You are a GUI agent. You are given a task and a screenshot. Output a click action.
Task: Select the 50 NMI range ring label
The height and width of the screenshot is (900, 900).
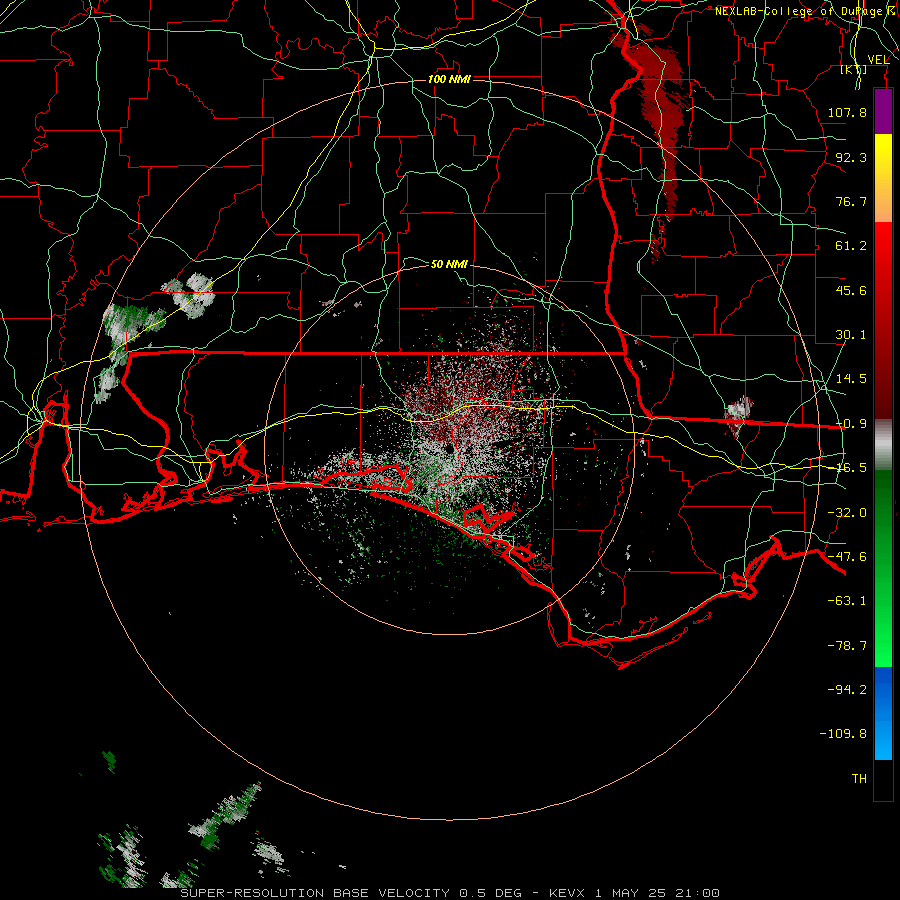pos(449,264)
